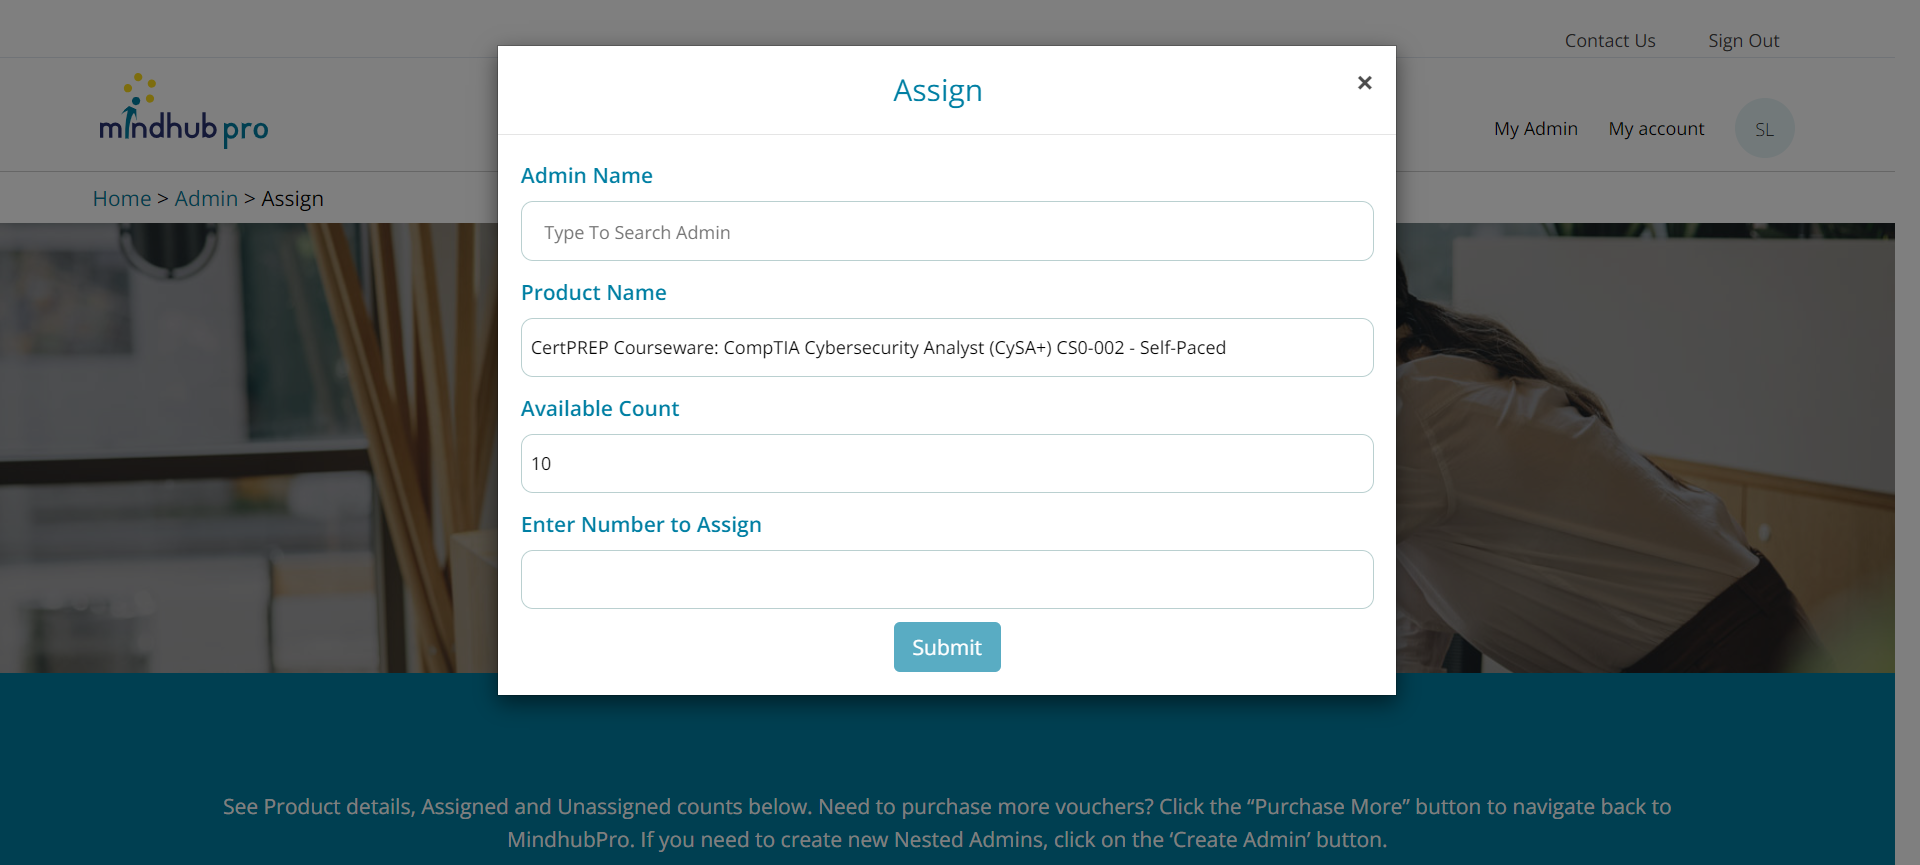Focus the Admin Name search field
1920x865 pixels.
point(946,232)
